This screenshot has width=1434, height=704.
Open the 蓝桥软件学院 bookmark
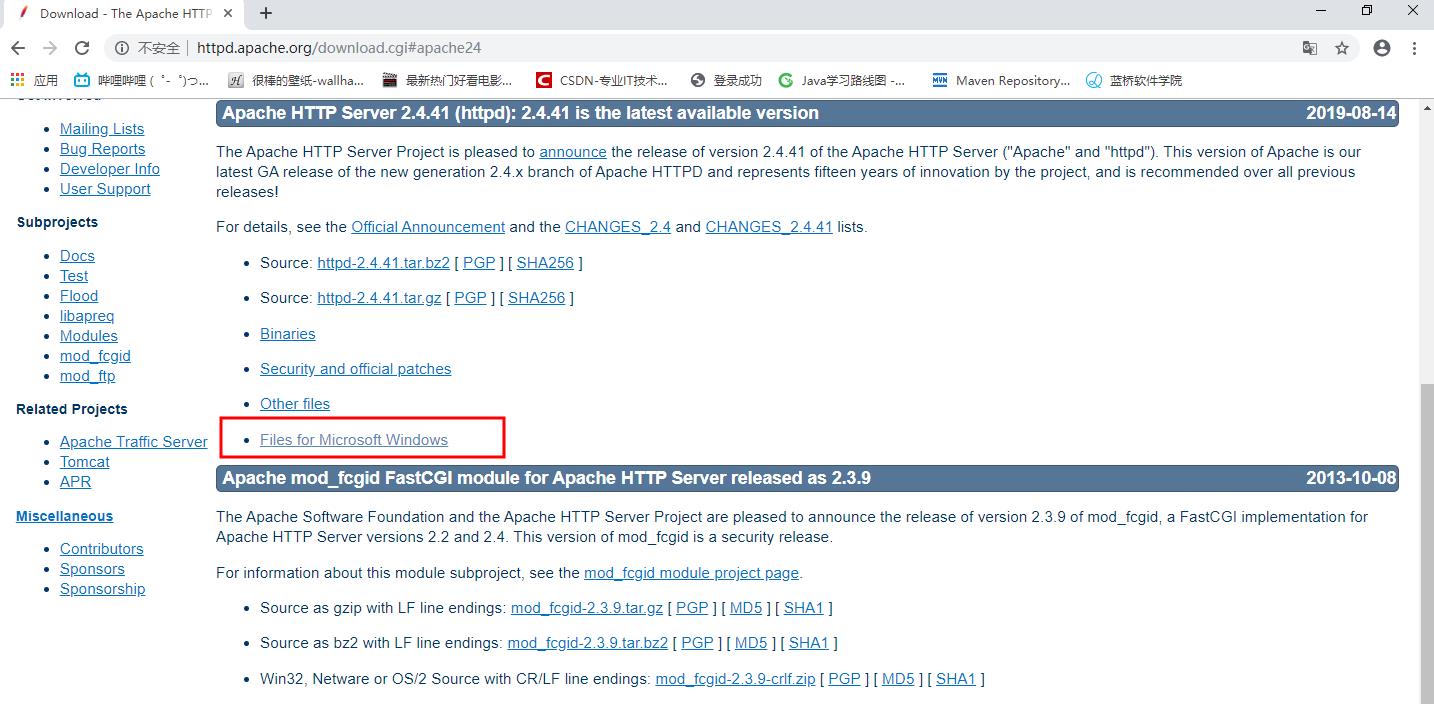(x=1133, y=80)
